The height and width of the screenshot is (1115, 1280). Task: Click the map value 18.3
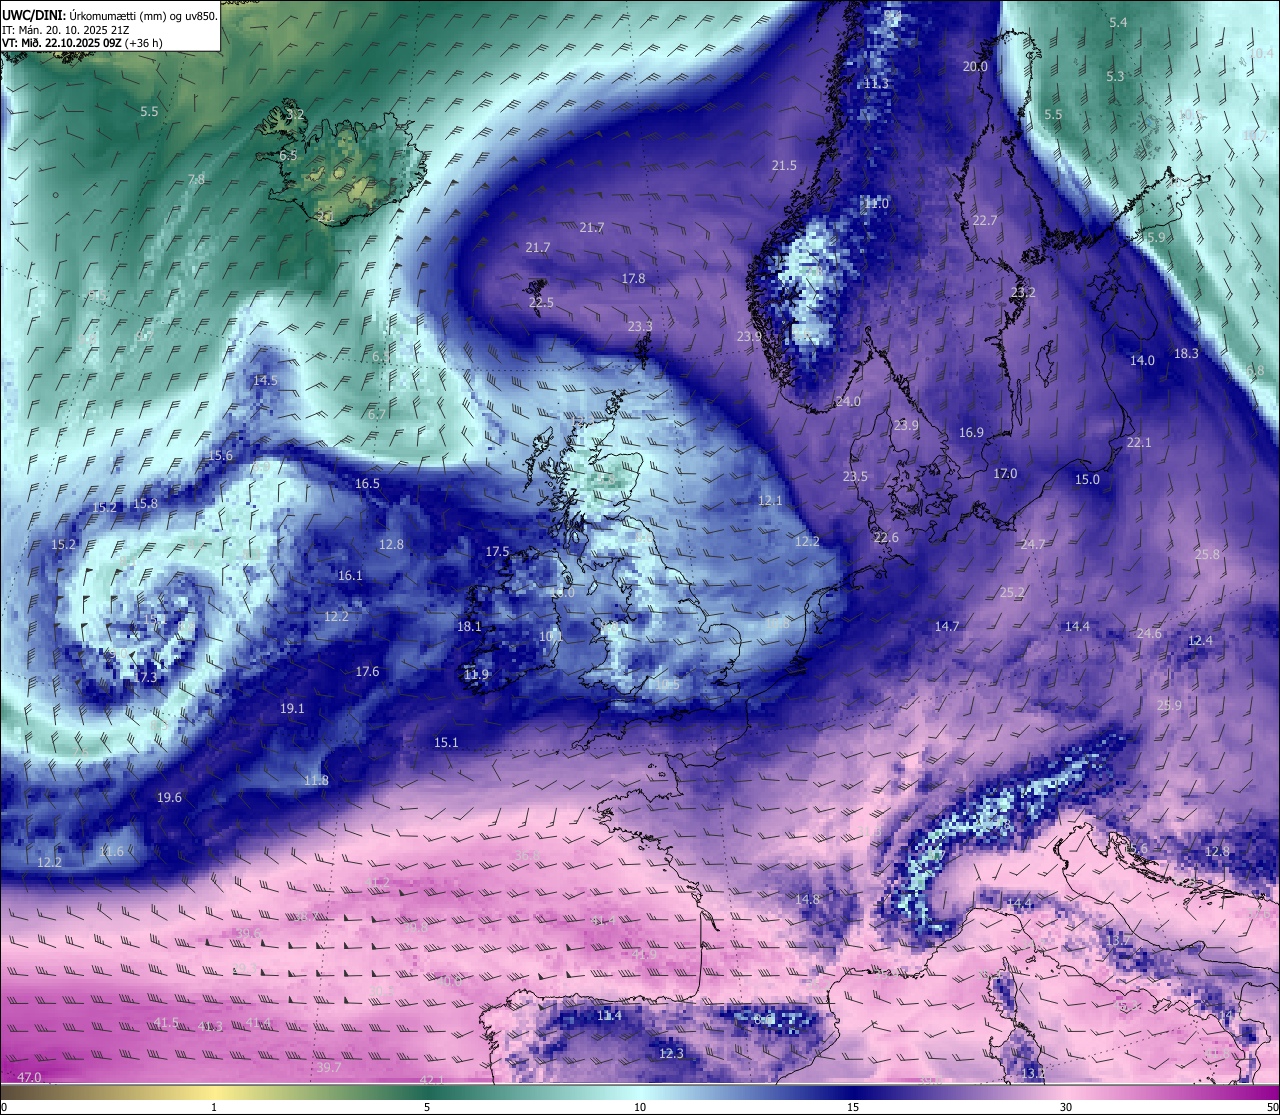click(x=1186, y=354)
